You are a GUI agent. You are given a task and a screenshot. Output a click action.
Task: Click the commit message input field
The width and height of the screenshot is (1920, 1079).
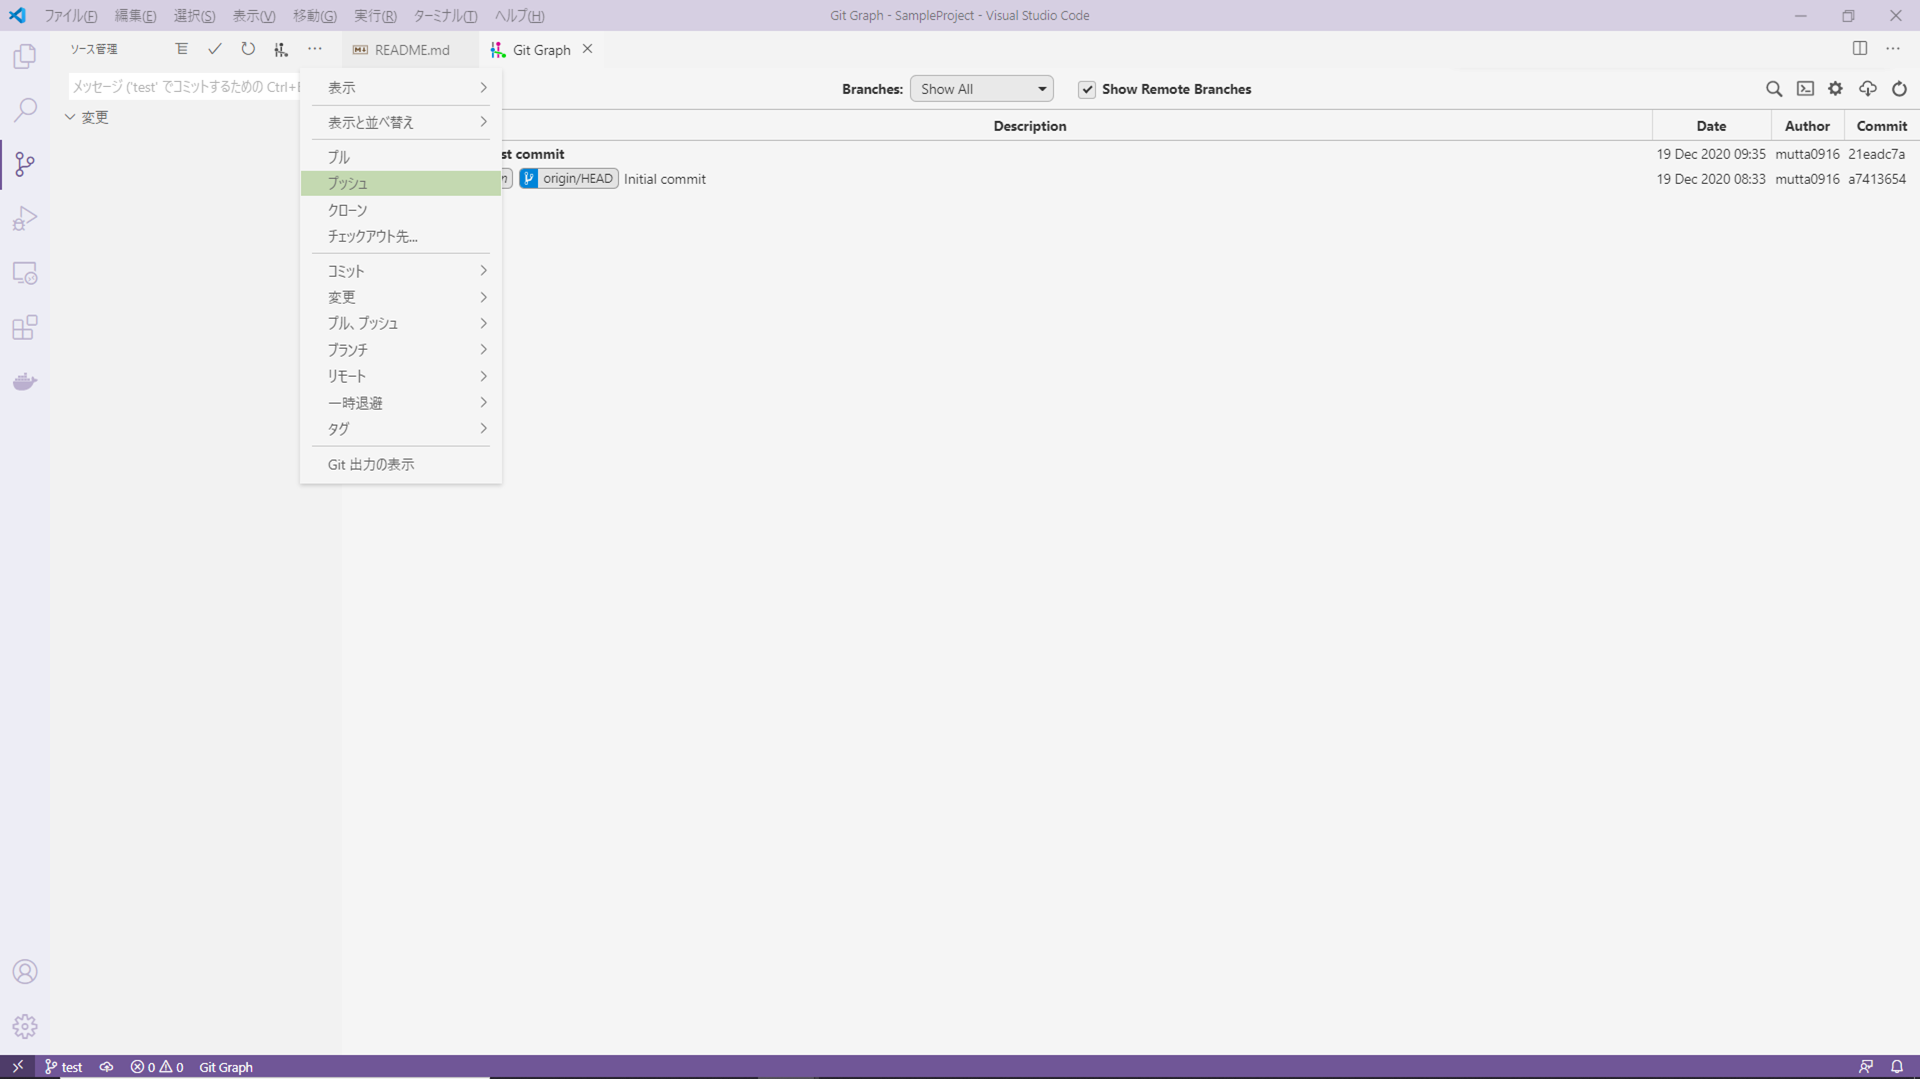point(185,87)
